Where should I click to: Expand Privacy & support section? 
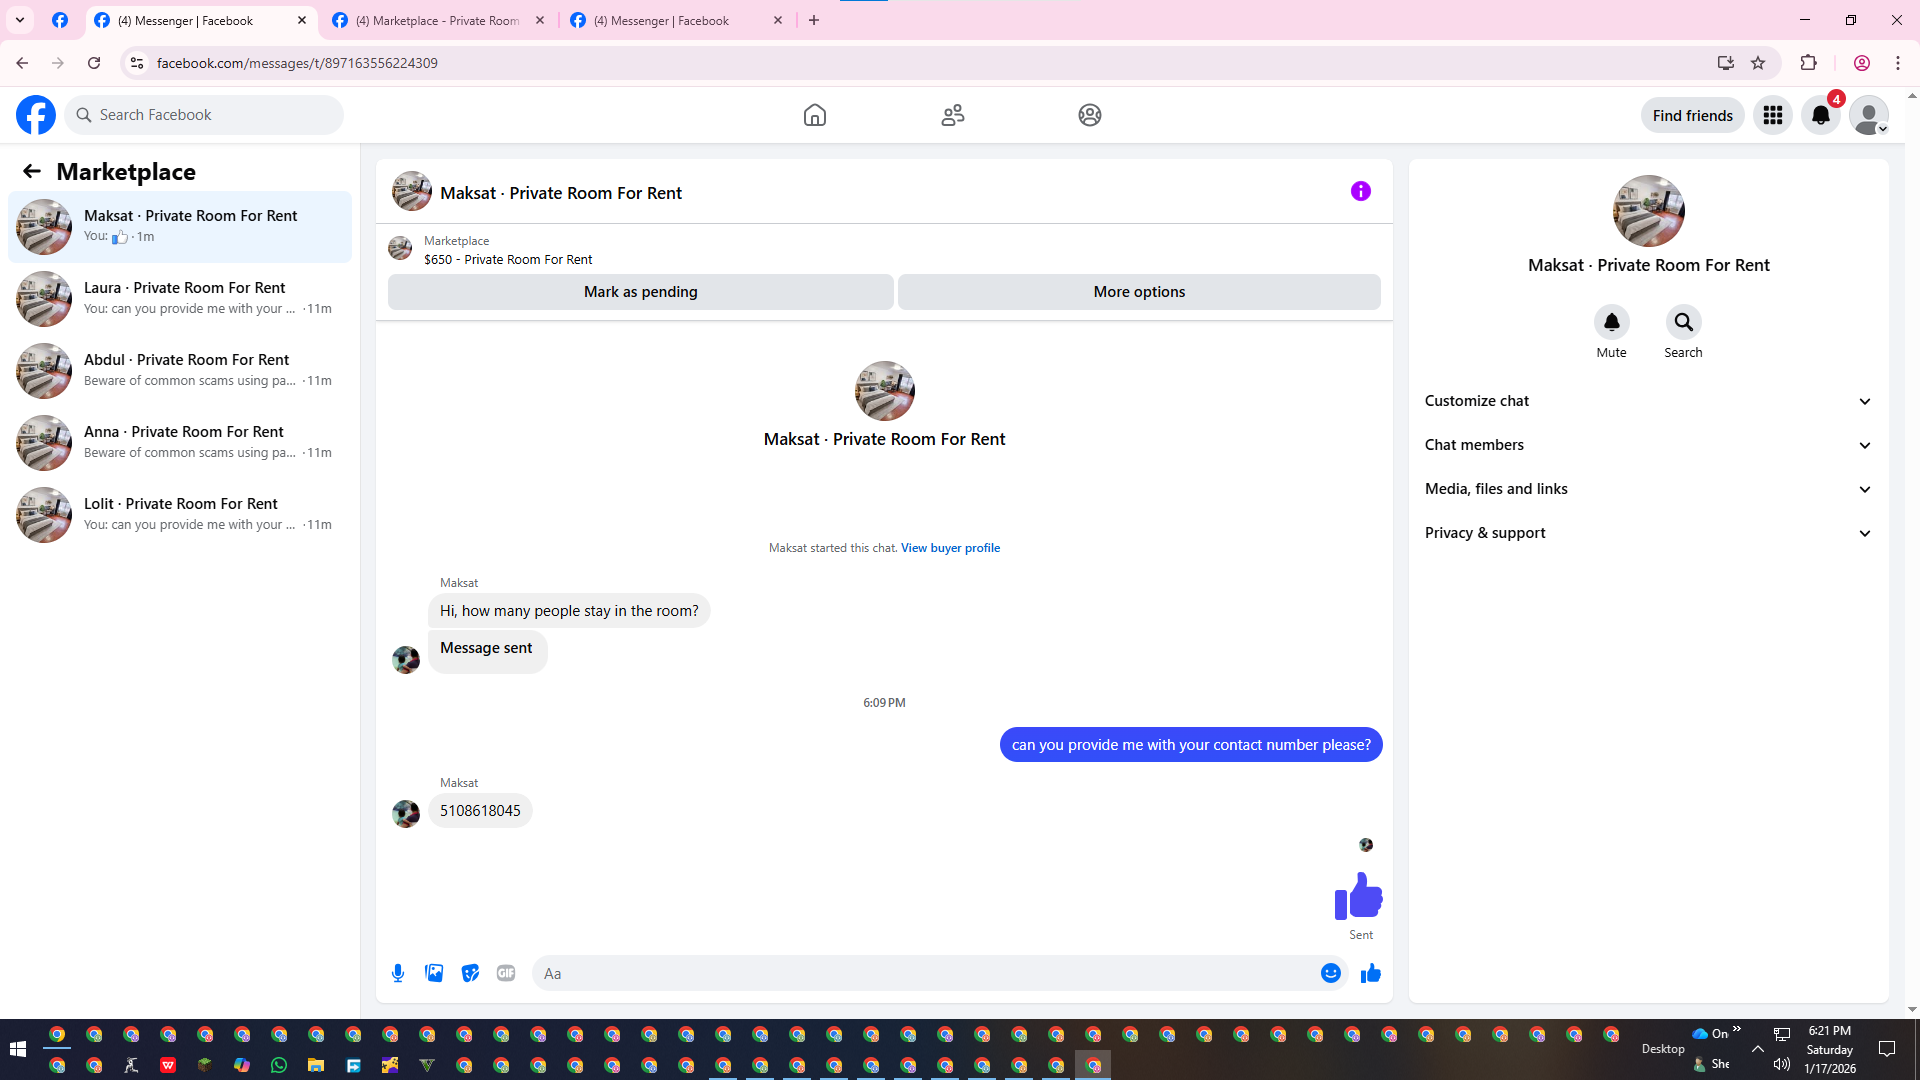[x=1648, y=533]
